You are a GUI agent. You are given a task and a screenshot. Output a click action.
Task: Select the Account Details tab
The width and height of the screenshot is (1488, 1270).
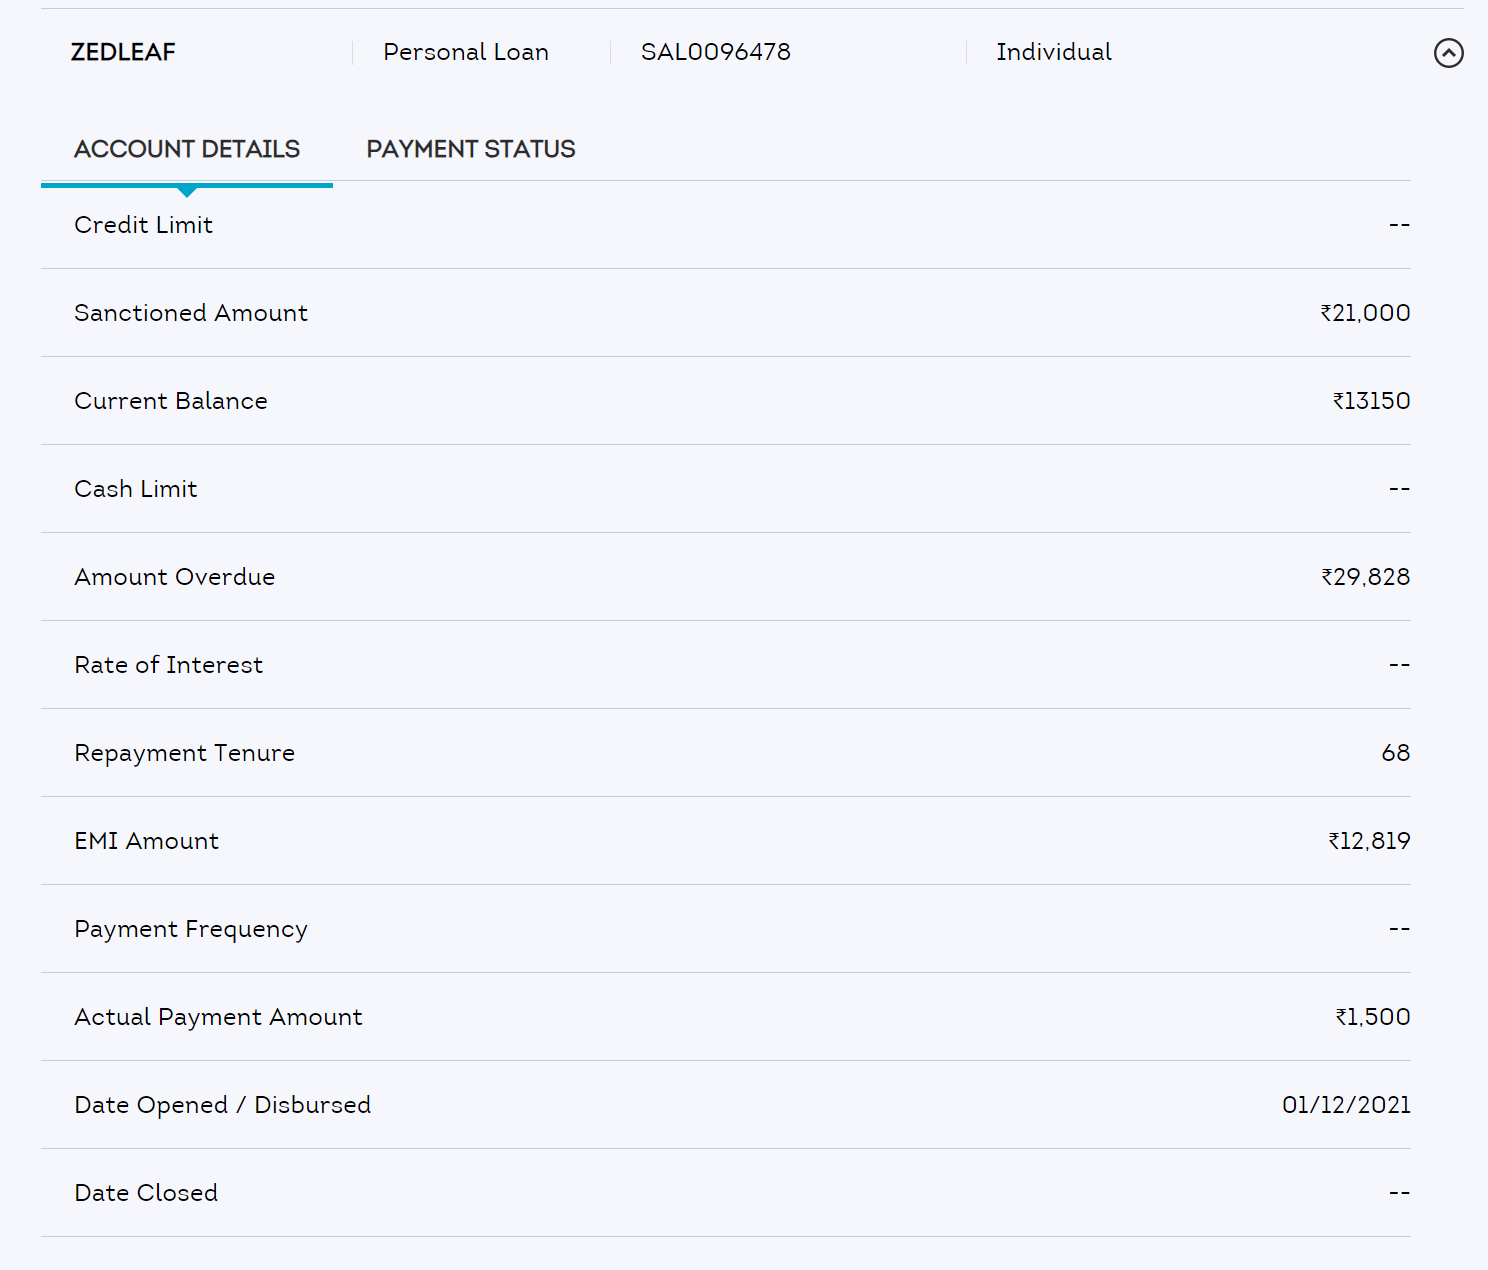point(187,149)
